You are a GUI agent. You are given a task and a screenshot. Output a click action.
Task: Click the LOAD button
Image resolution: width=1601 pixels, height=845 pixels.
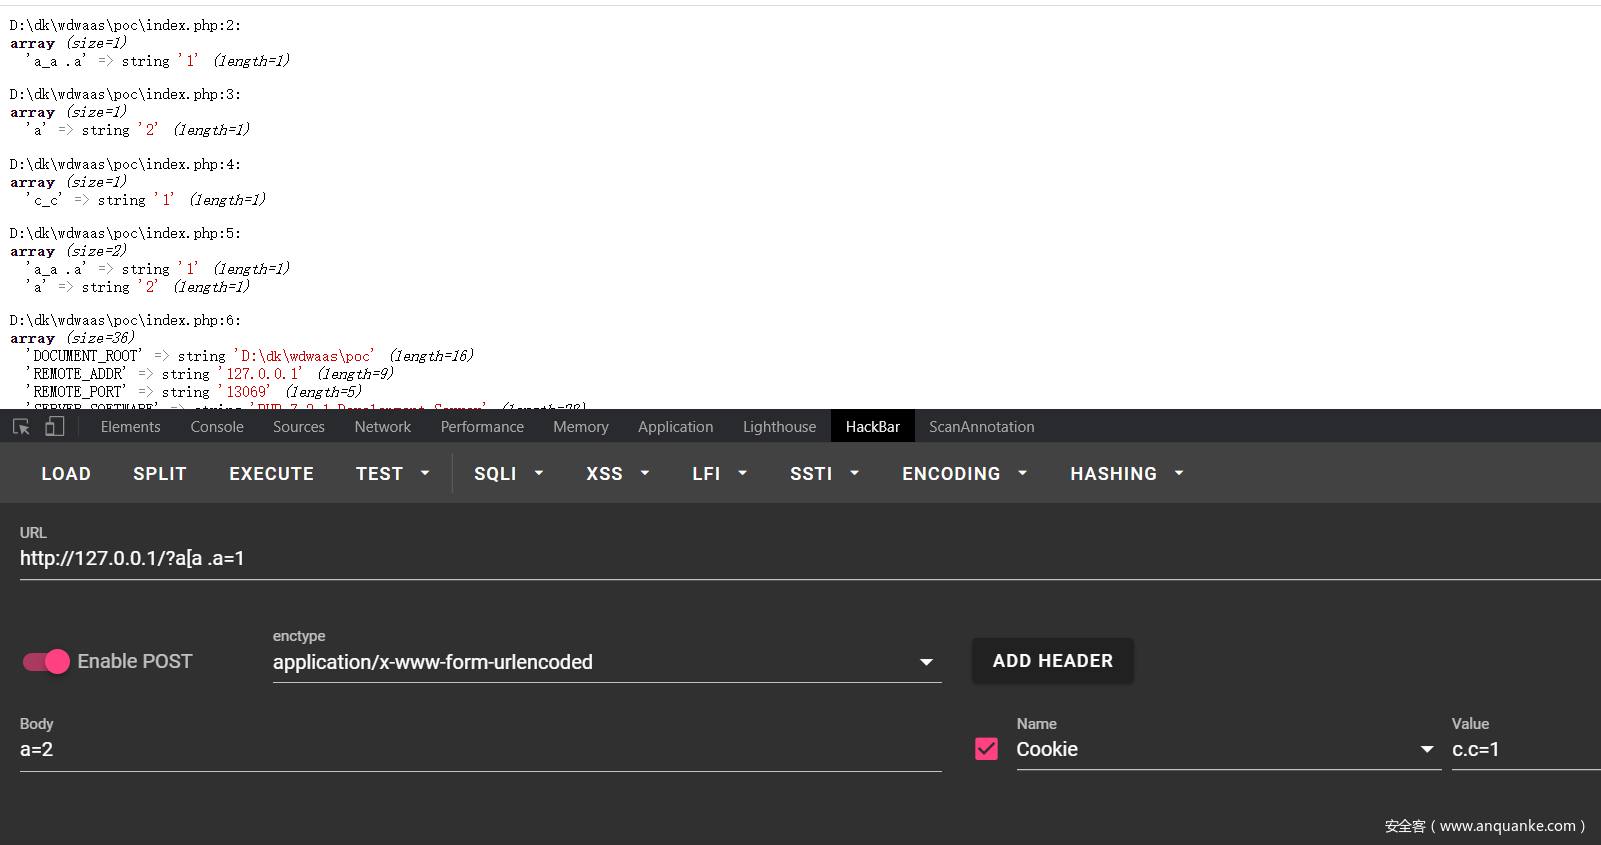66,474
